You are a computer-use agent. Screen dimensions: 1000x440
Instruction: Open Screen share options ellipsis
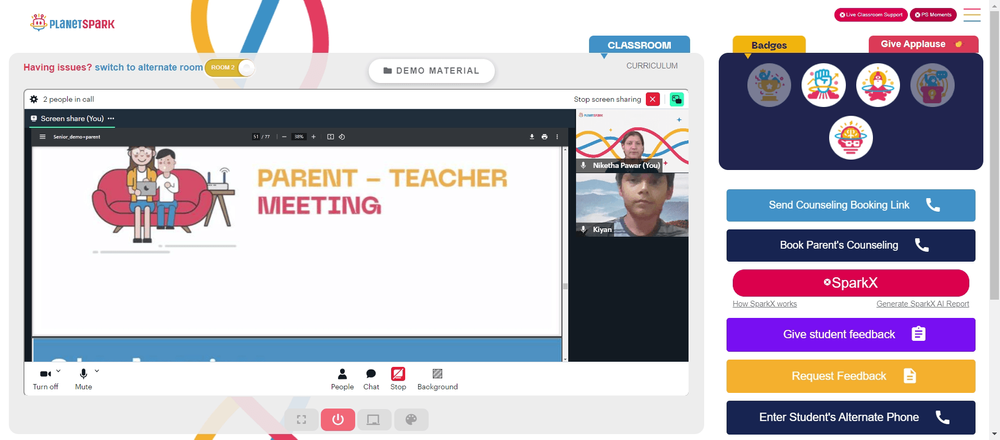tap(111, 119)
